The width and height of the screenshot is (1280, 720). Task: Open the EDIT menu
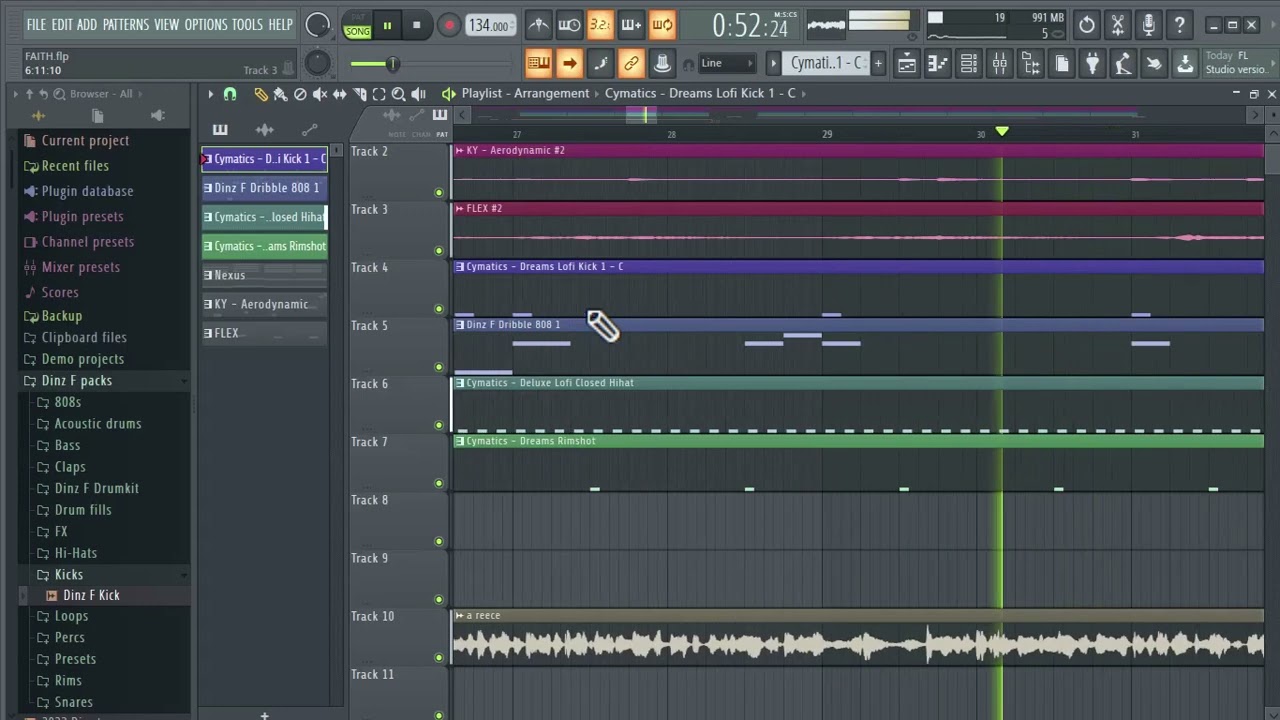62,25
